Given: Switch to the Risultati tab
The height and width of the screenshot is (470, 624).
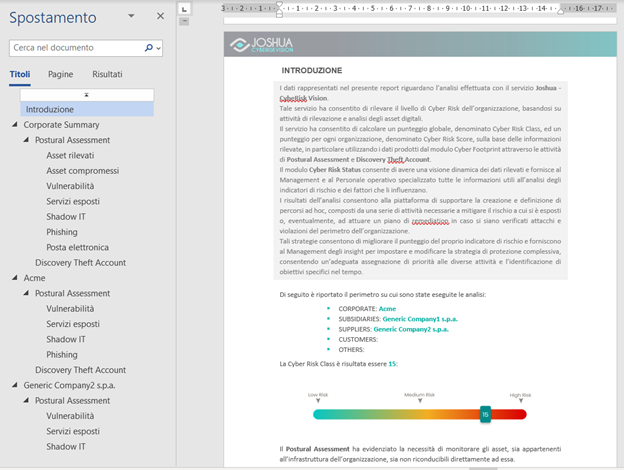Looking at the screenshot, I should tap(107, 74).
